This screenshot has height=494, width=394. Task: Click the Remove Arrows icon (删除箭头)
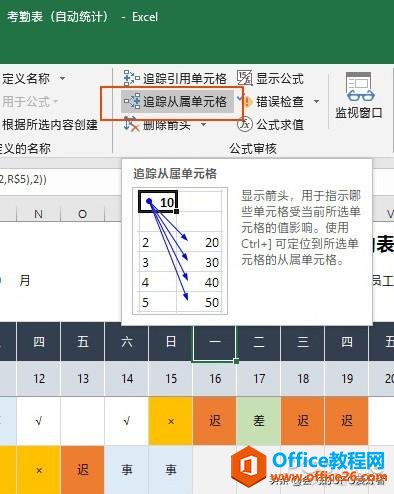click(x=131, y=124)
